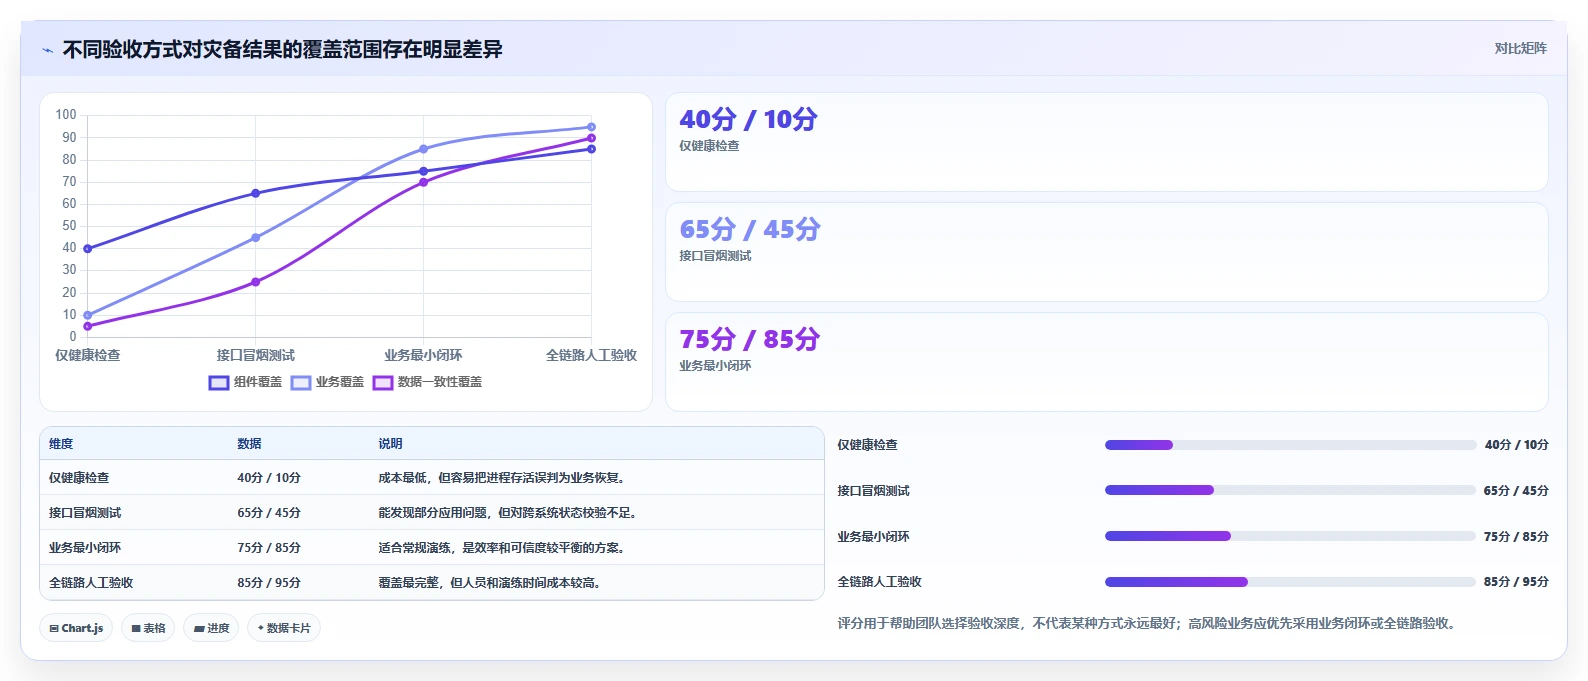The width and height of the screenshot is (1588, 681).
Task: Click the title 不同验收方式对灾备结果的覆盖范围存在明显差异
Action: (x=283, y=50)
